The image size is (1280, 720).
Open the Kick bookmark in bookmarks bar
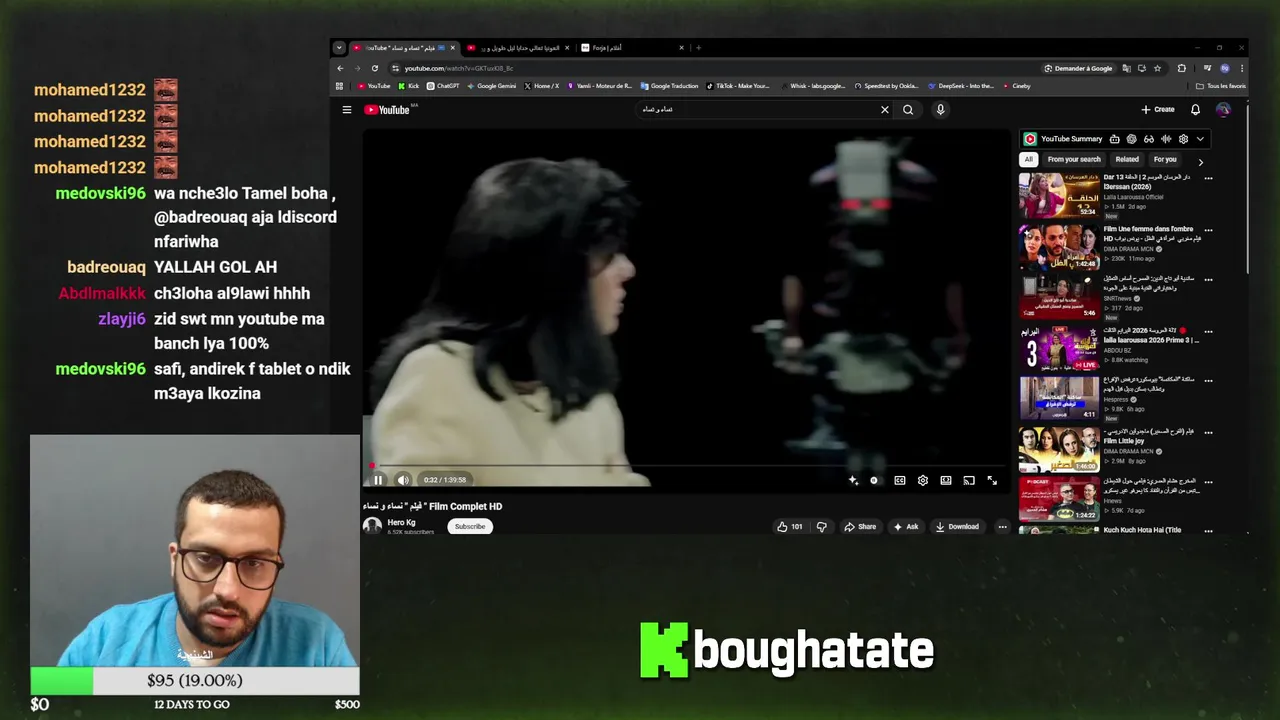tap(409, 86)
